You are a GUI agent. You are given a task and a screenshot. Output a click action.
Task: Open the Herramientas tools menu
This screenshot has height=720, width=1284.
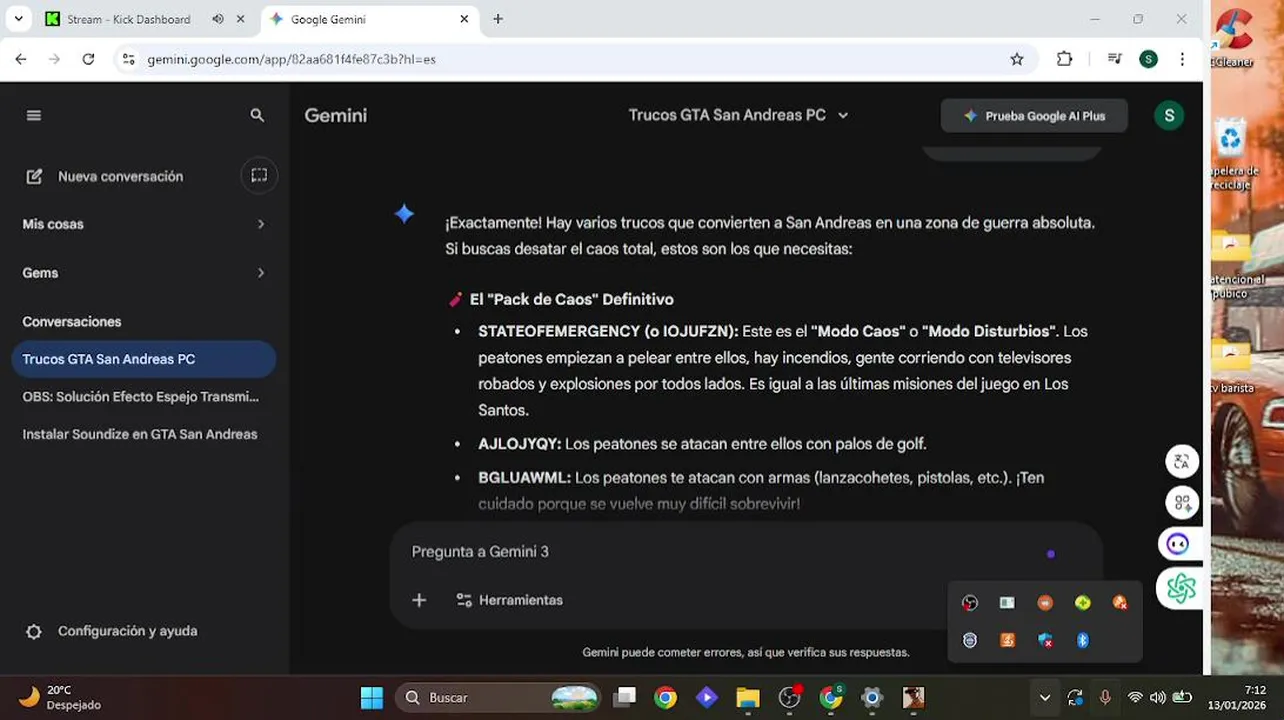pyautogui.click(x=509, y=600)
